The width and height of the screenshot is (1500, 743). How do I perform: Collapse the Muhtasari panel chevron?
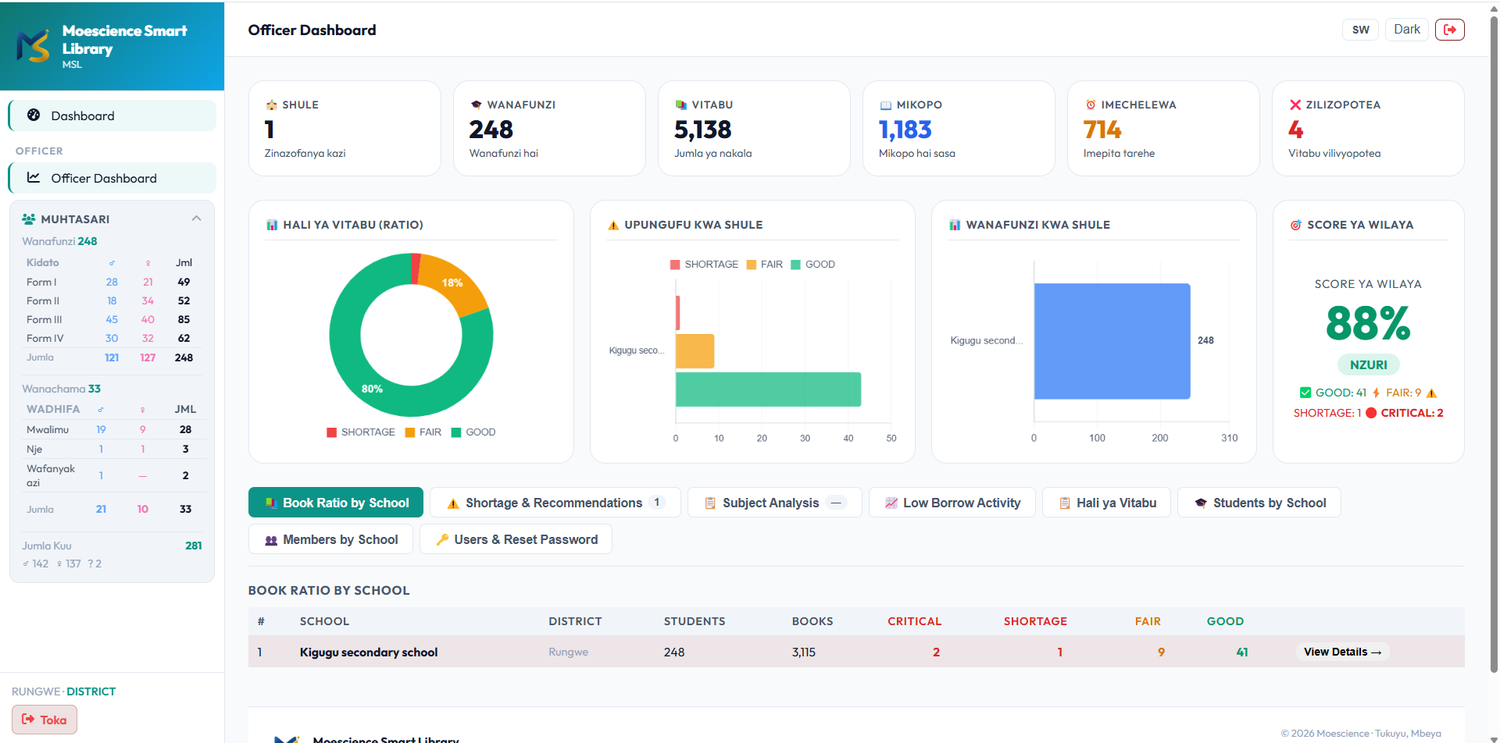(197, 219)
